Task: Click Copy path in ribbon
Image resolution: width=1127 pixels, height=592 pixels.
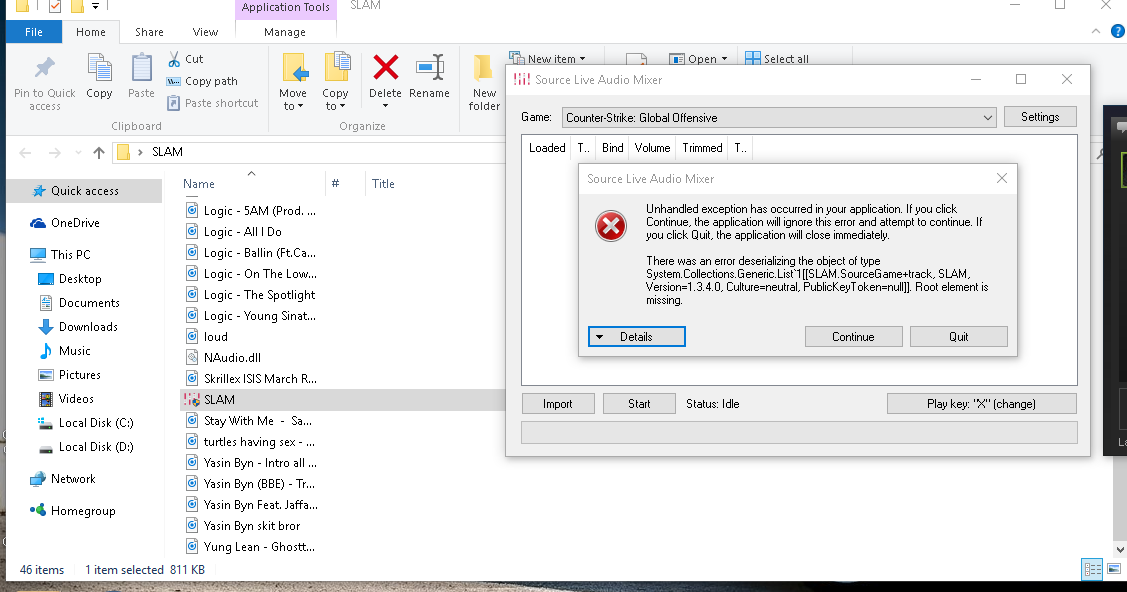Action: click(202, 81)
